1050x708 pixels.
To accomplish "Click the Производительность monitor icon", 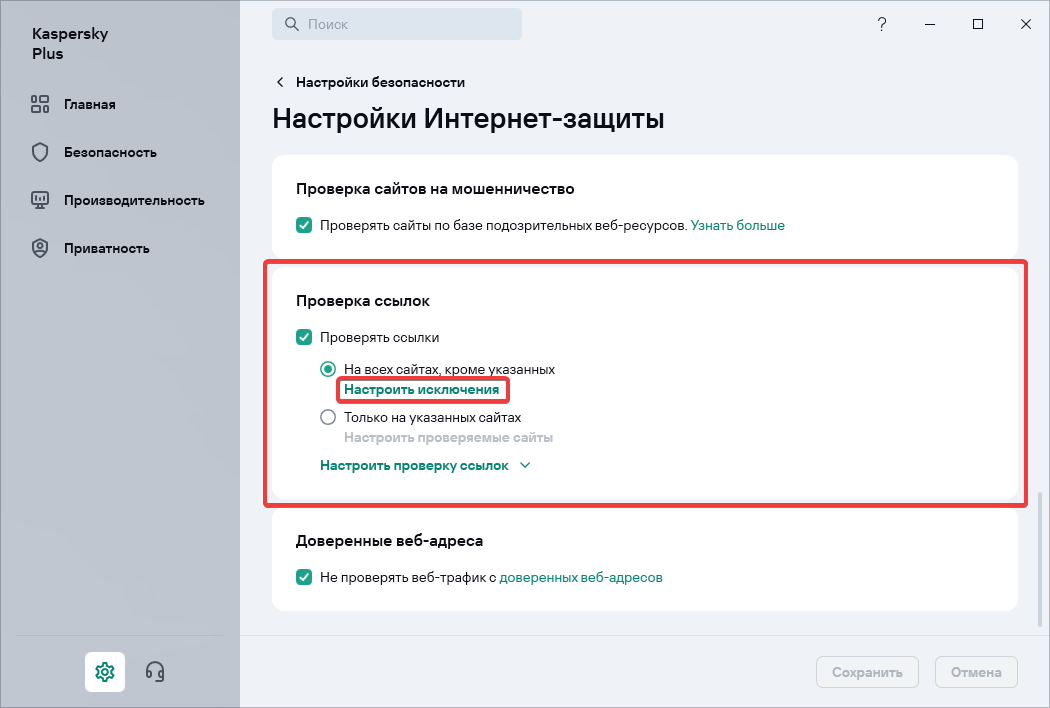I will (x=40, y=200).
